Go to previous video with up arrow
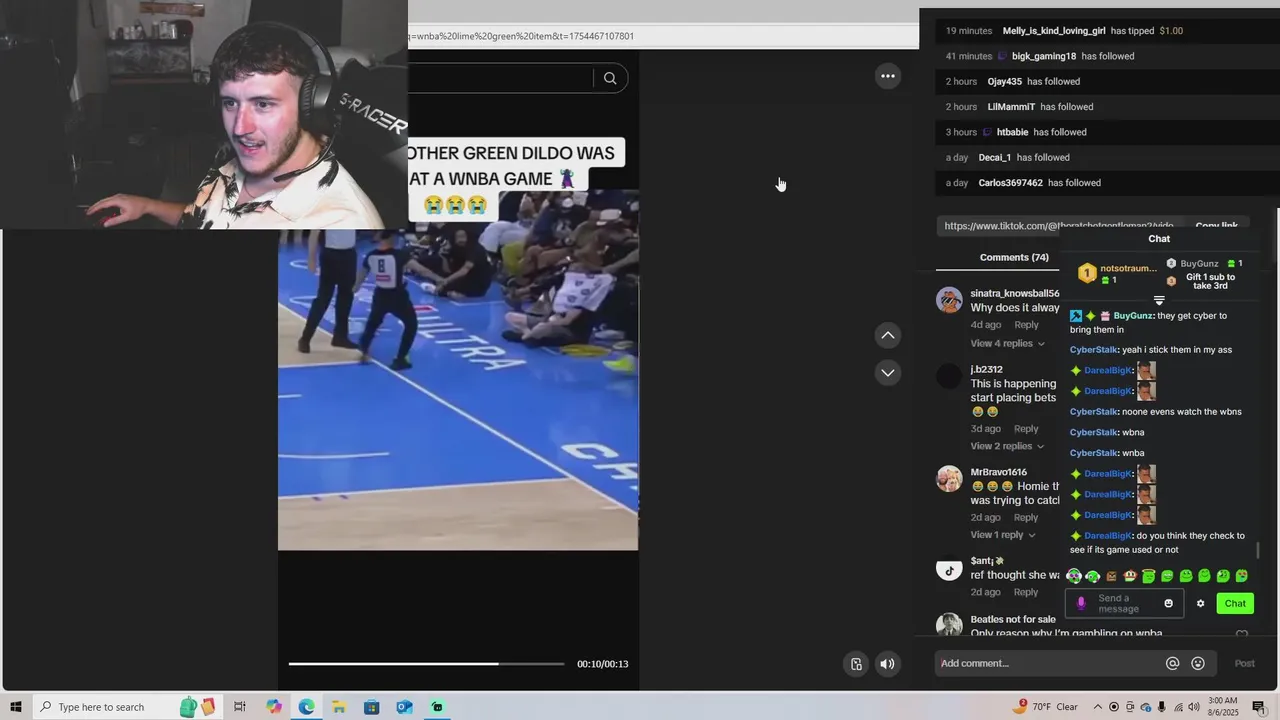 point(888,335)
